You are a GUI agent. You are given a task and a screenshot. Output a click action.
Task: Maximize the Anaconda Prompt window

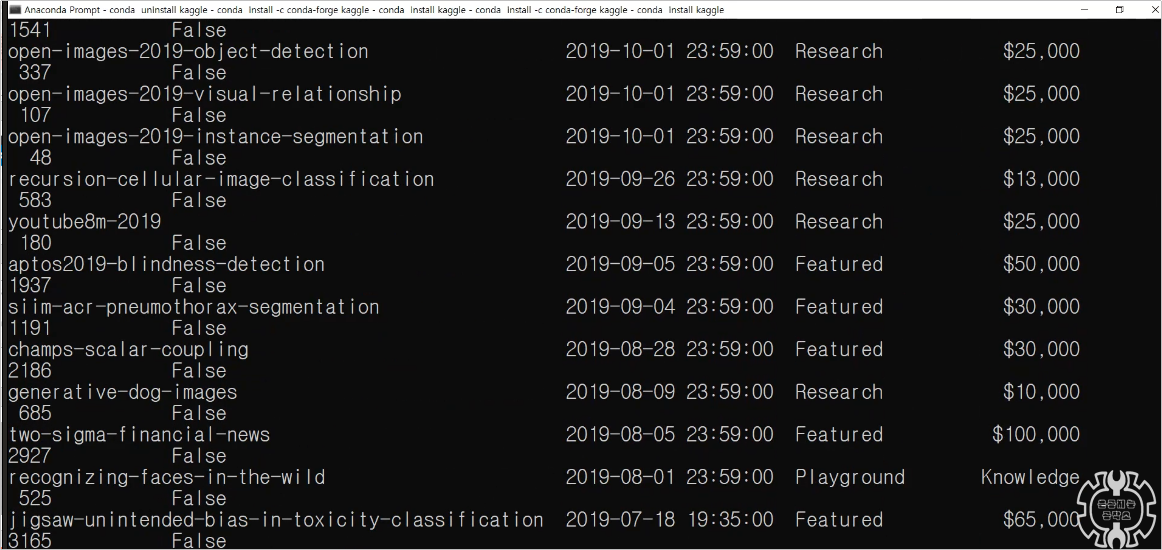pyautogui.click(x=1119, y=10)
